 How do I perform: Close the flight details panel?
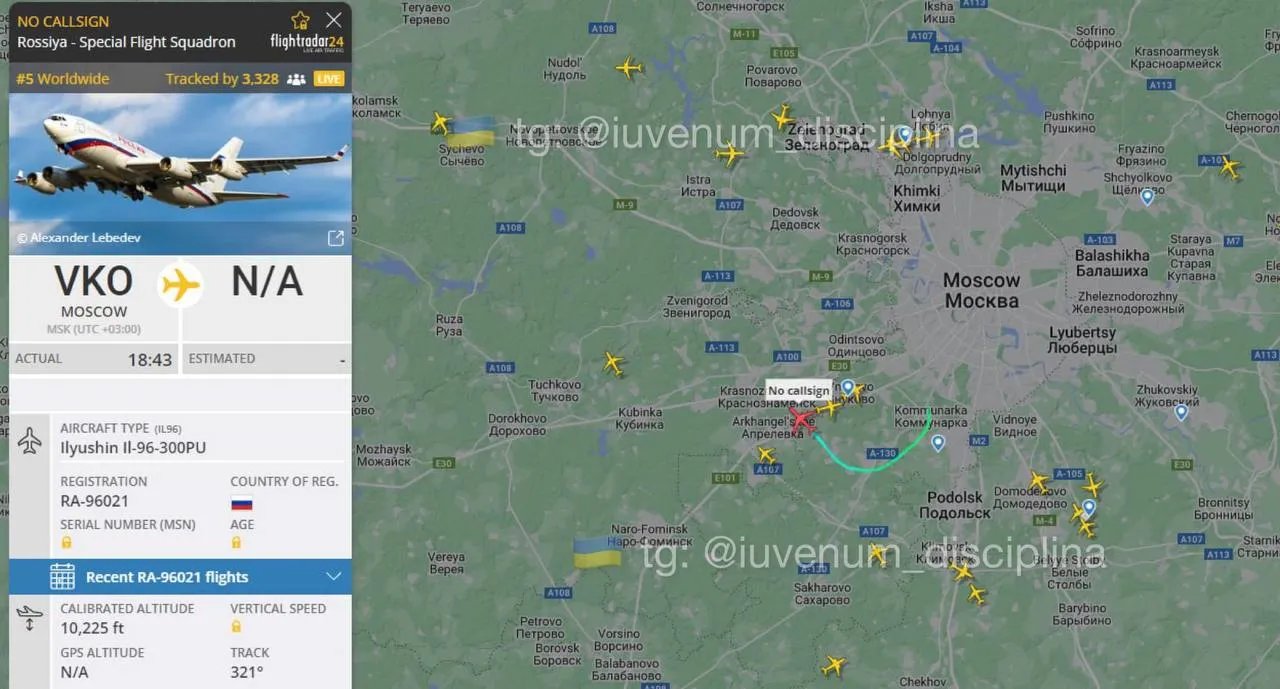click(x=334, y=20)
